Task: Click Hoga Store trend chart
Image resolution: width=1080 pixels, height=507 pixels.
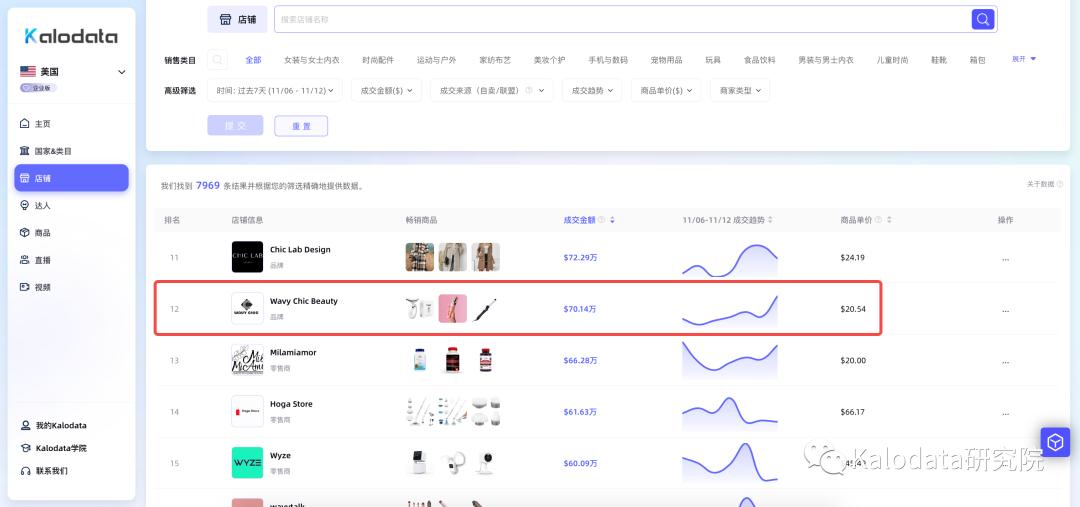Action: 729,411
